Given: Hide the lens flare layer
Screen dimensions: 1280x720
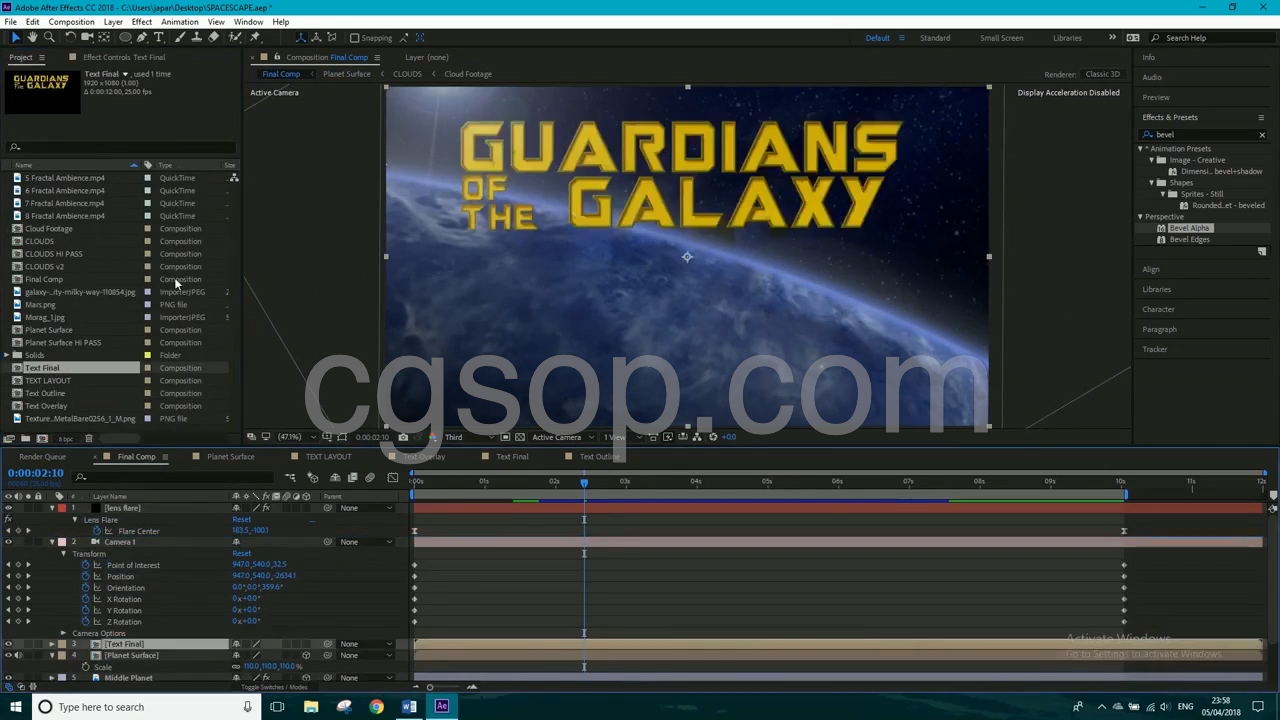Looking at the screenshot, I should (x=8, y=508).
